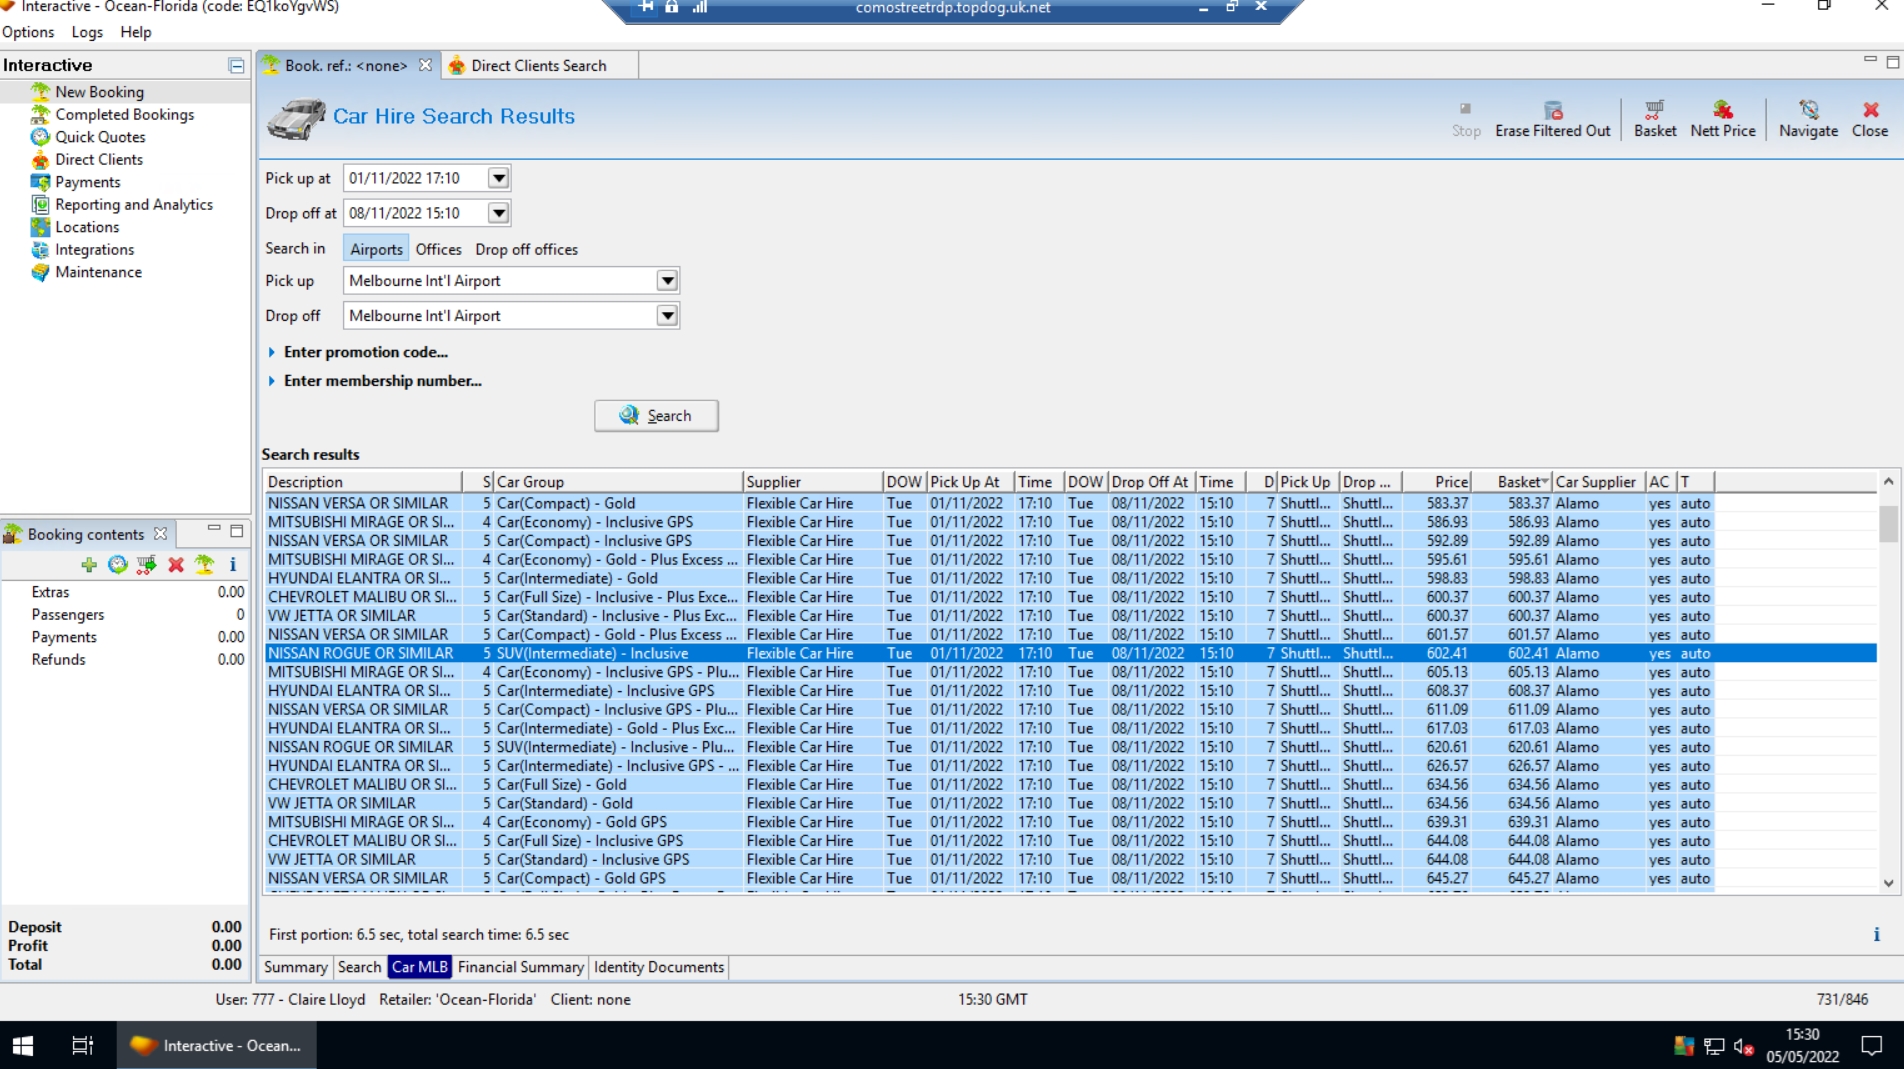The width and height of the screenshot is (1904, 1069).
Task: Maximize the Booking contents panel
Action: click(237, 530)
